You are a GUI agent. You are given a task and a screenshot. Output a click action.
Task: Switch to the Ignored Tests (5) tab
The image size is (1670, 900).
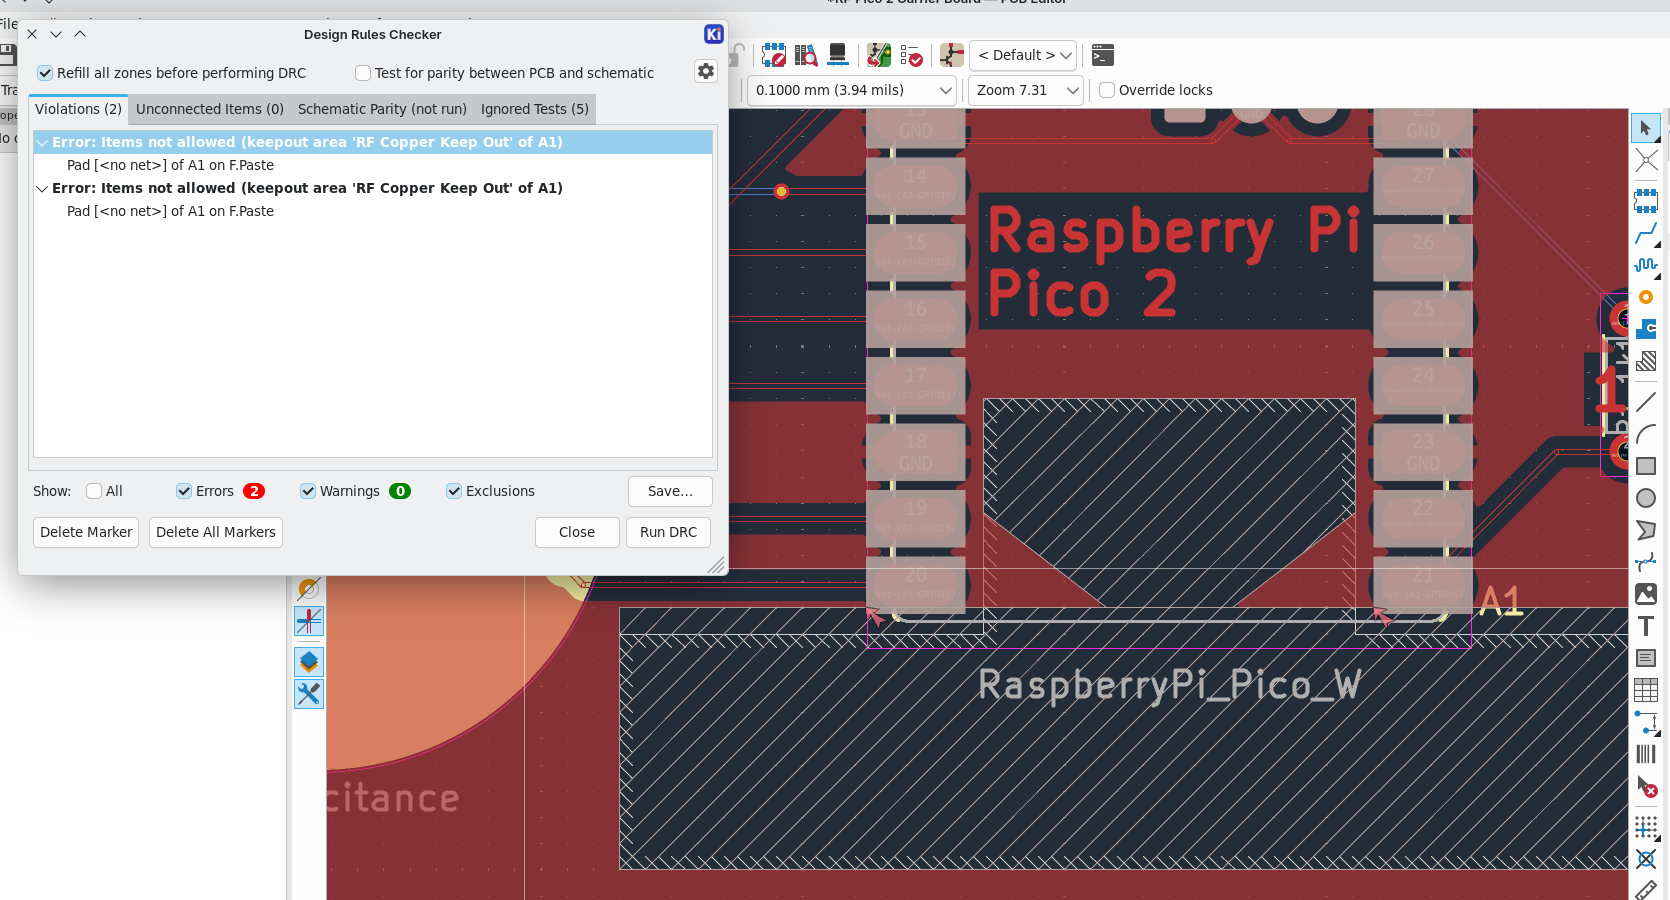[x=535, y=109]
